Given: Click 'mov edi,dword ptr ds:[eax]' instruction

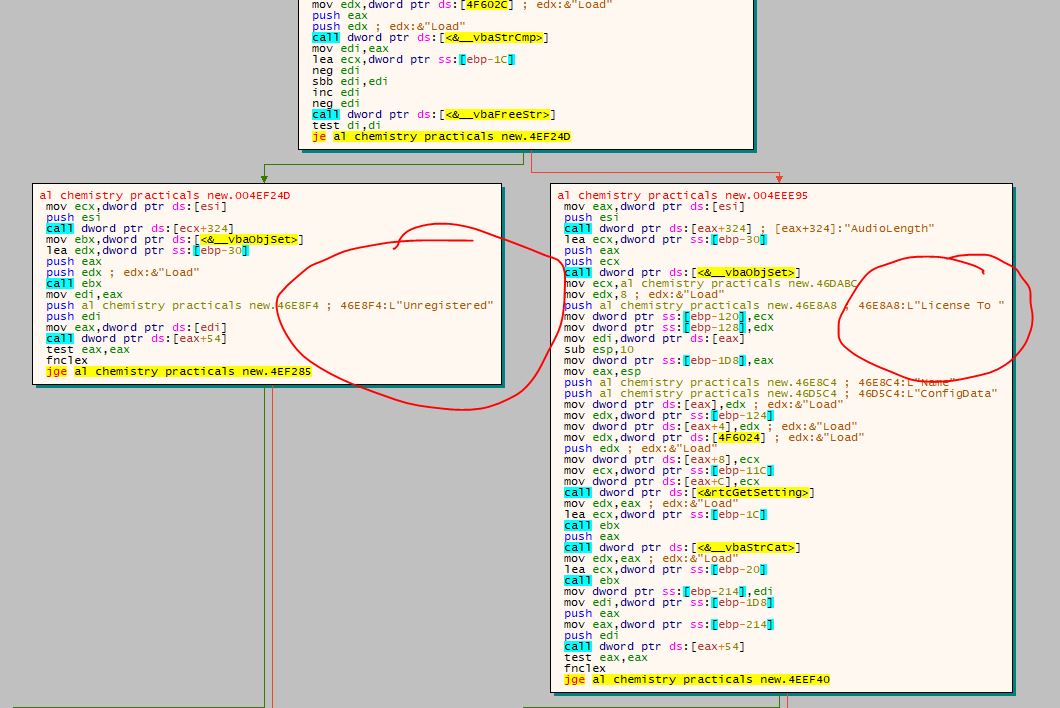Looking at the screenshot, I should tap(654, 338).
